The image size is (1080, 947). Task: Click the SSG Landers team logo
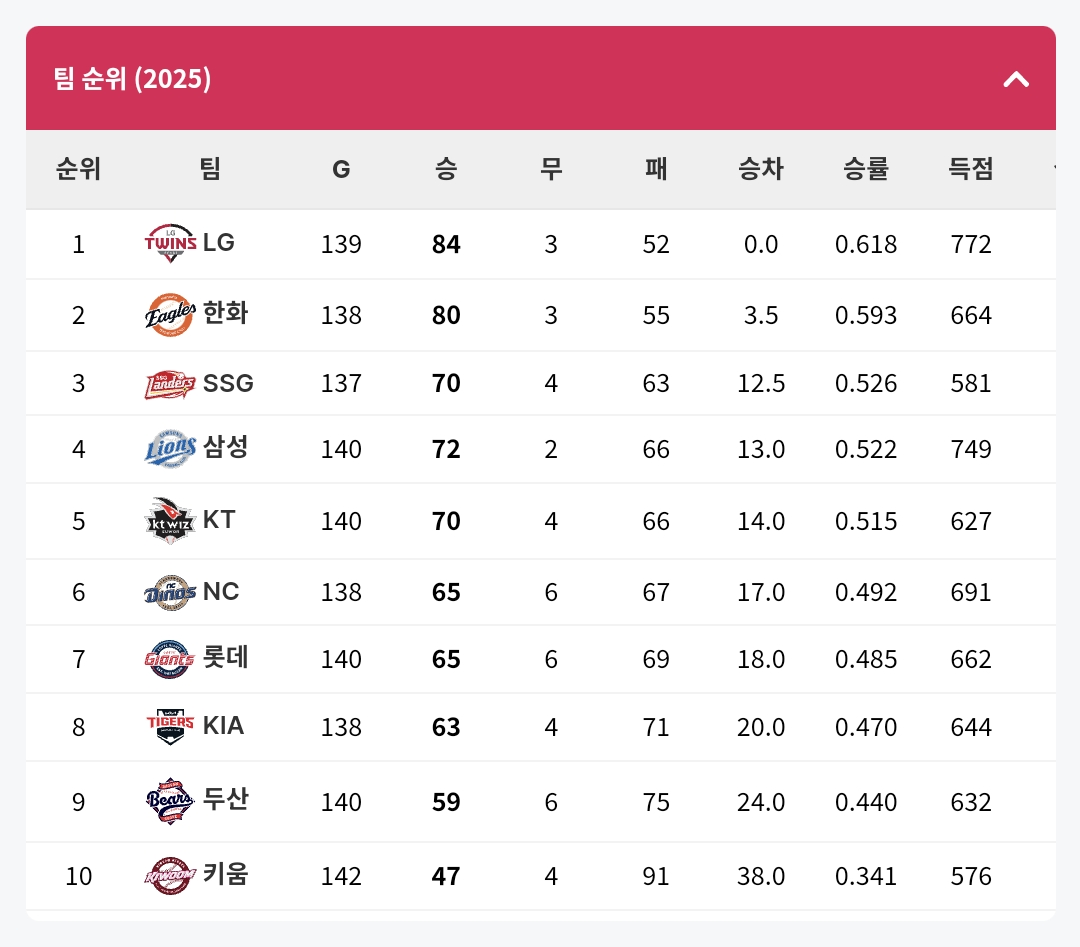(x=170, y=384)
